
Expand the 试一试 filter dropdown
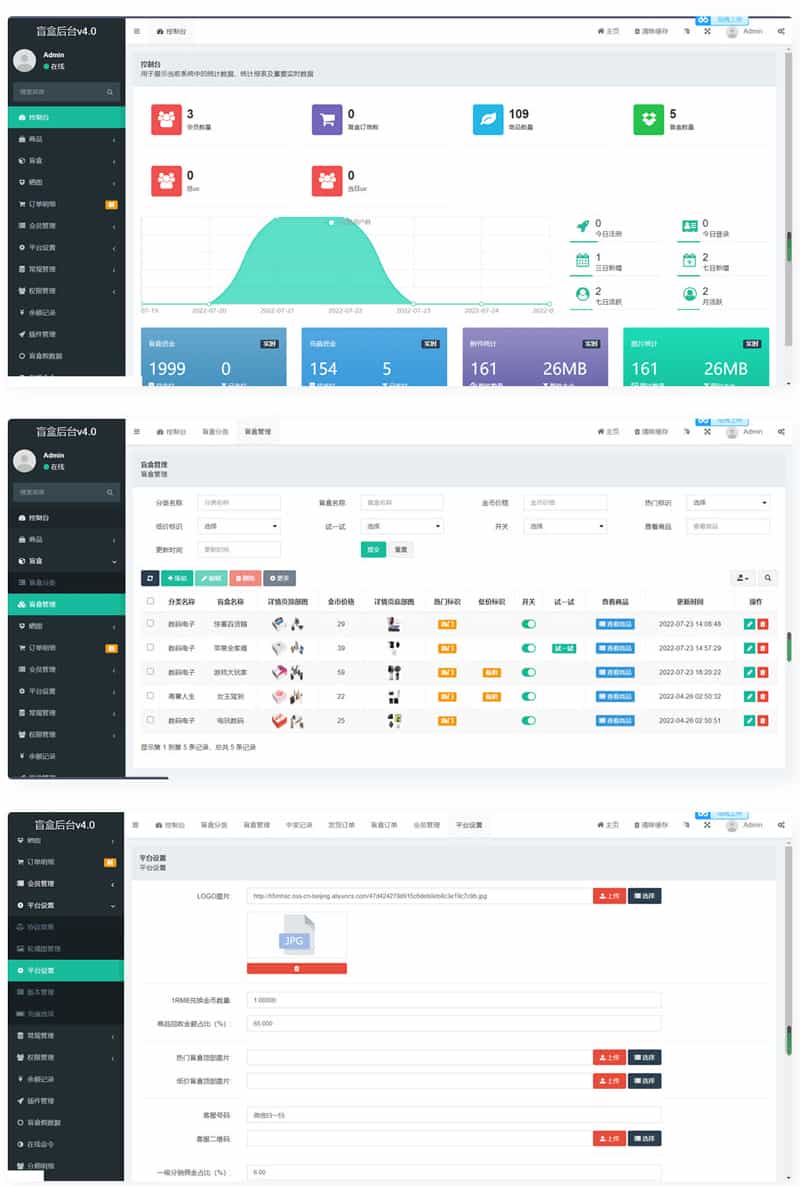click(402, 526)
